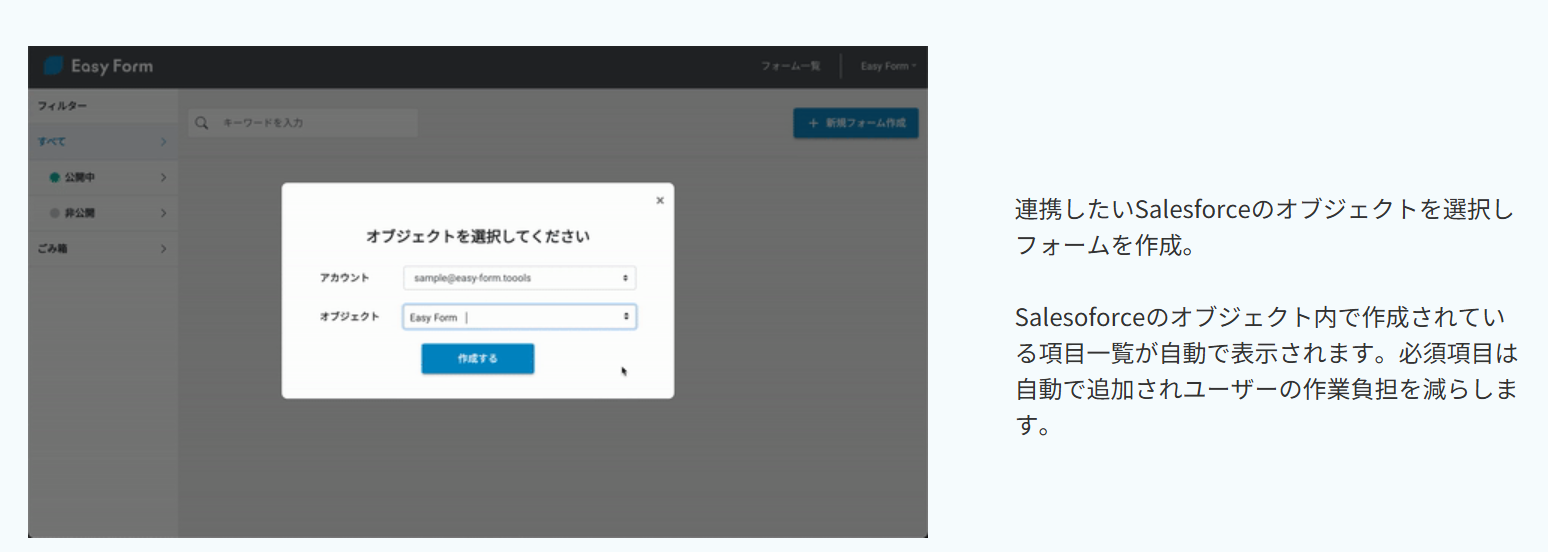Open フォーム一覧 in top navigation
The image size is (1548, 552).
click(x=790, y=66)
